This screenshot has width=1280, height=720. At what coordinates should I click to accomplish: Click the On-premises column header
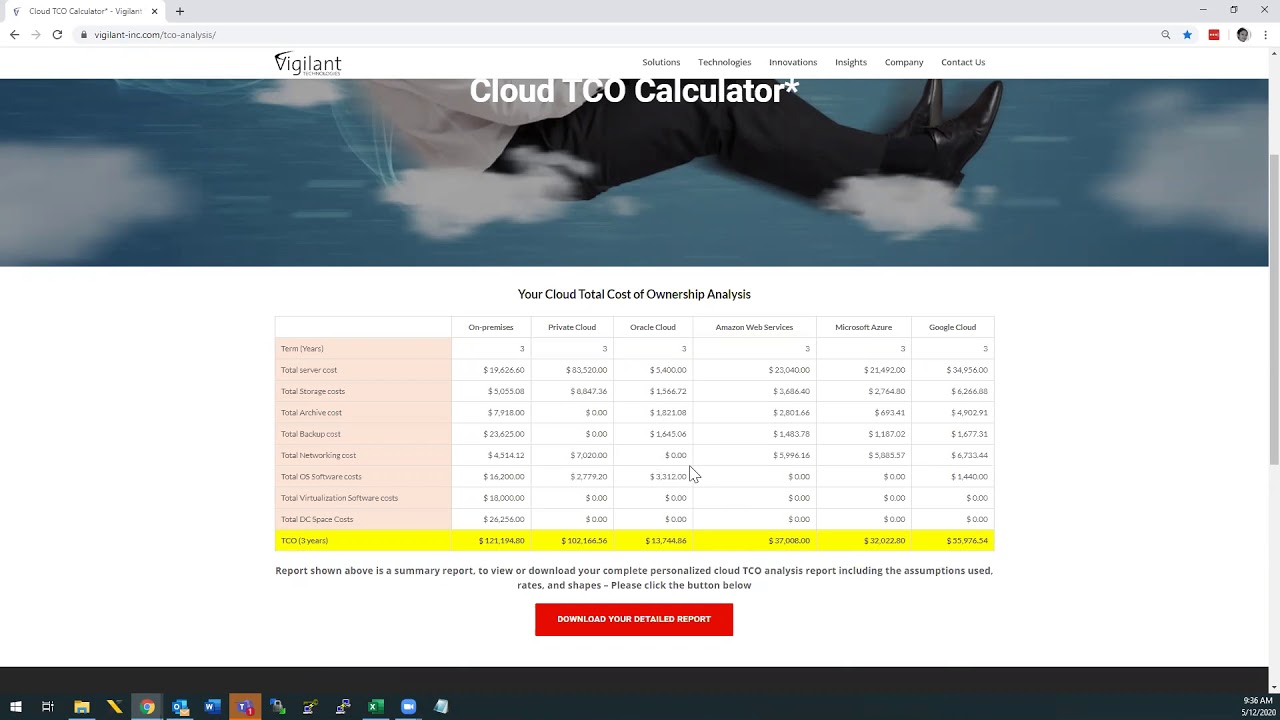tap(491, 327)
